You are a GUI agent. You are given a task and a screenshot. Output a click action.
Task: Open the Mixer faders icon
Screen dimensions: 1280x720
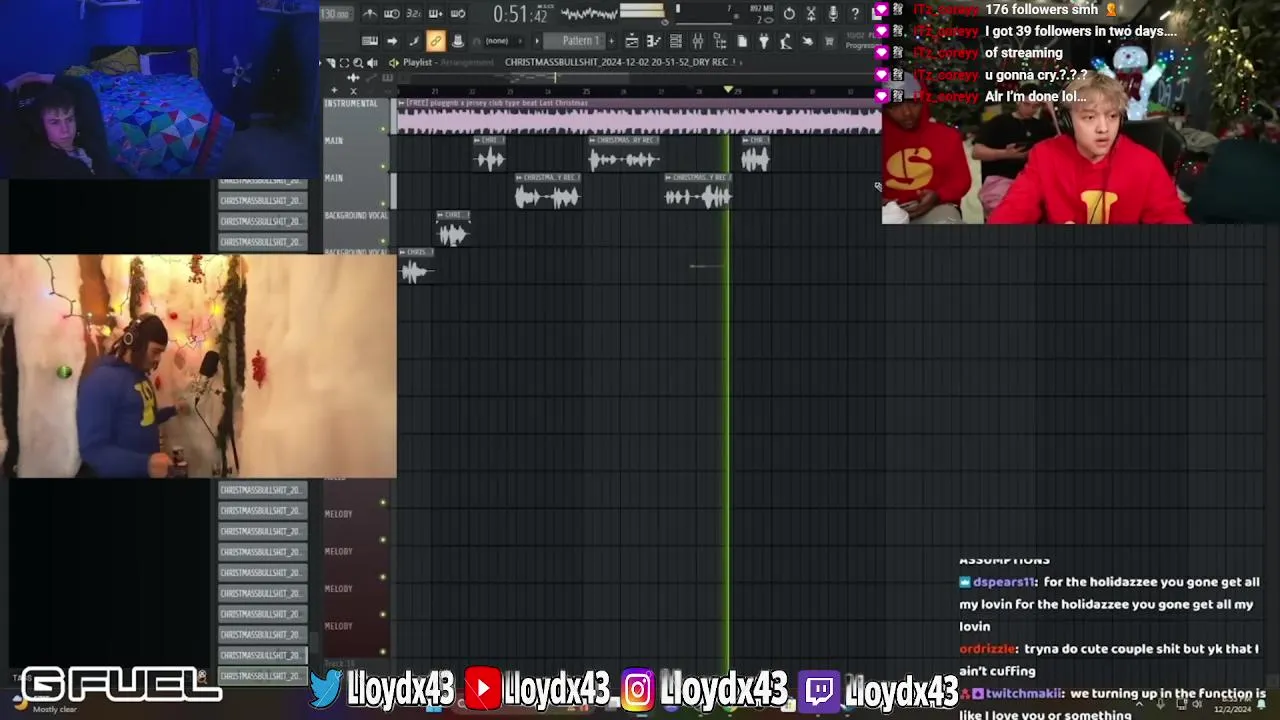[x=698, y=41]
